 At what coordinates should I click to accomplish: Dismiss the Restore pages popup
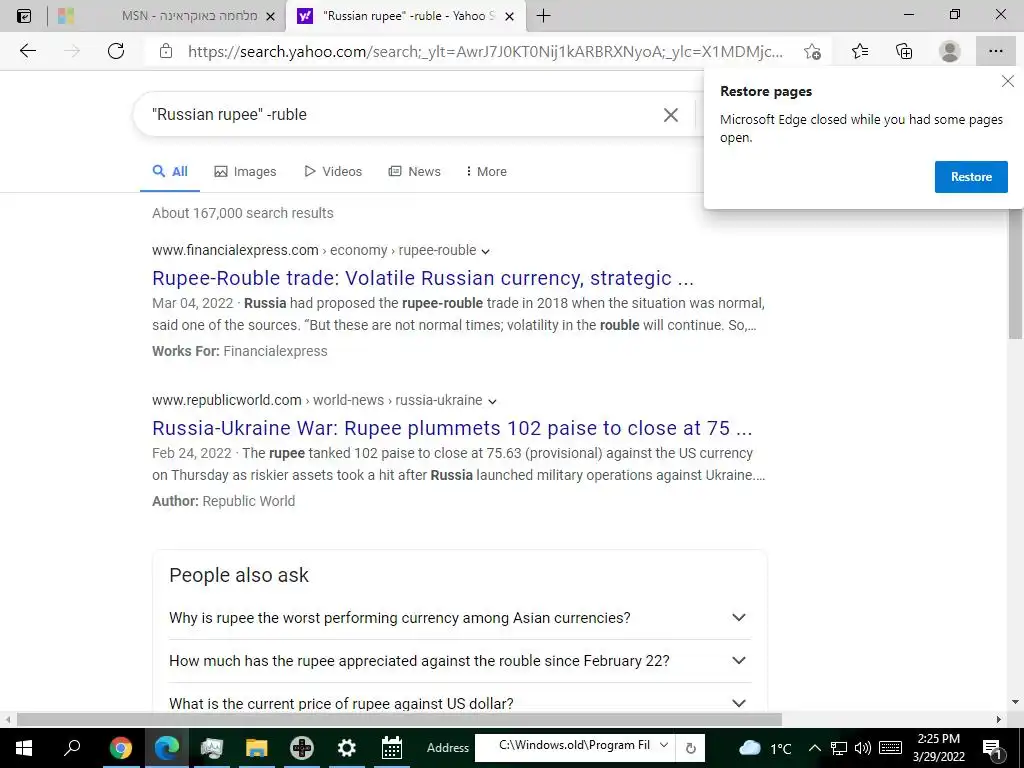tap(1008, 82)
